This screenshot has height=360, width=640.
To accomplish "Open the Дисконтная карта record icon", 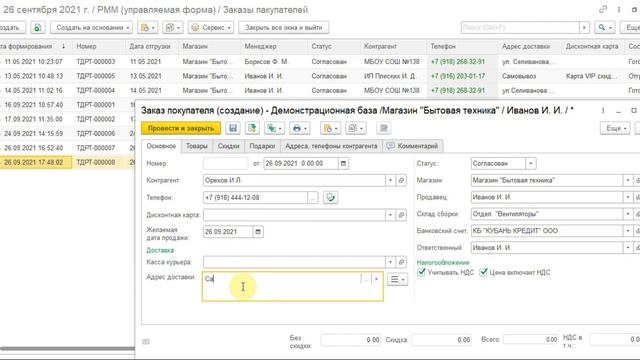I will 401,215.
